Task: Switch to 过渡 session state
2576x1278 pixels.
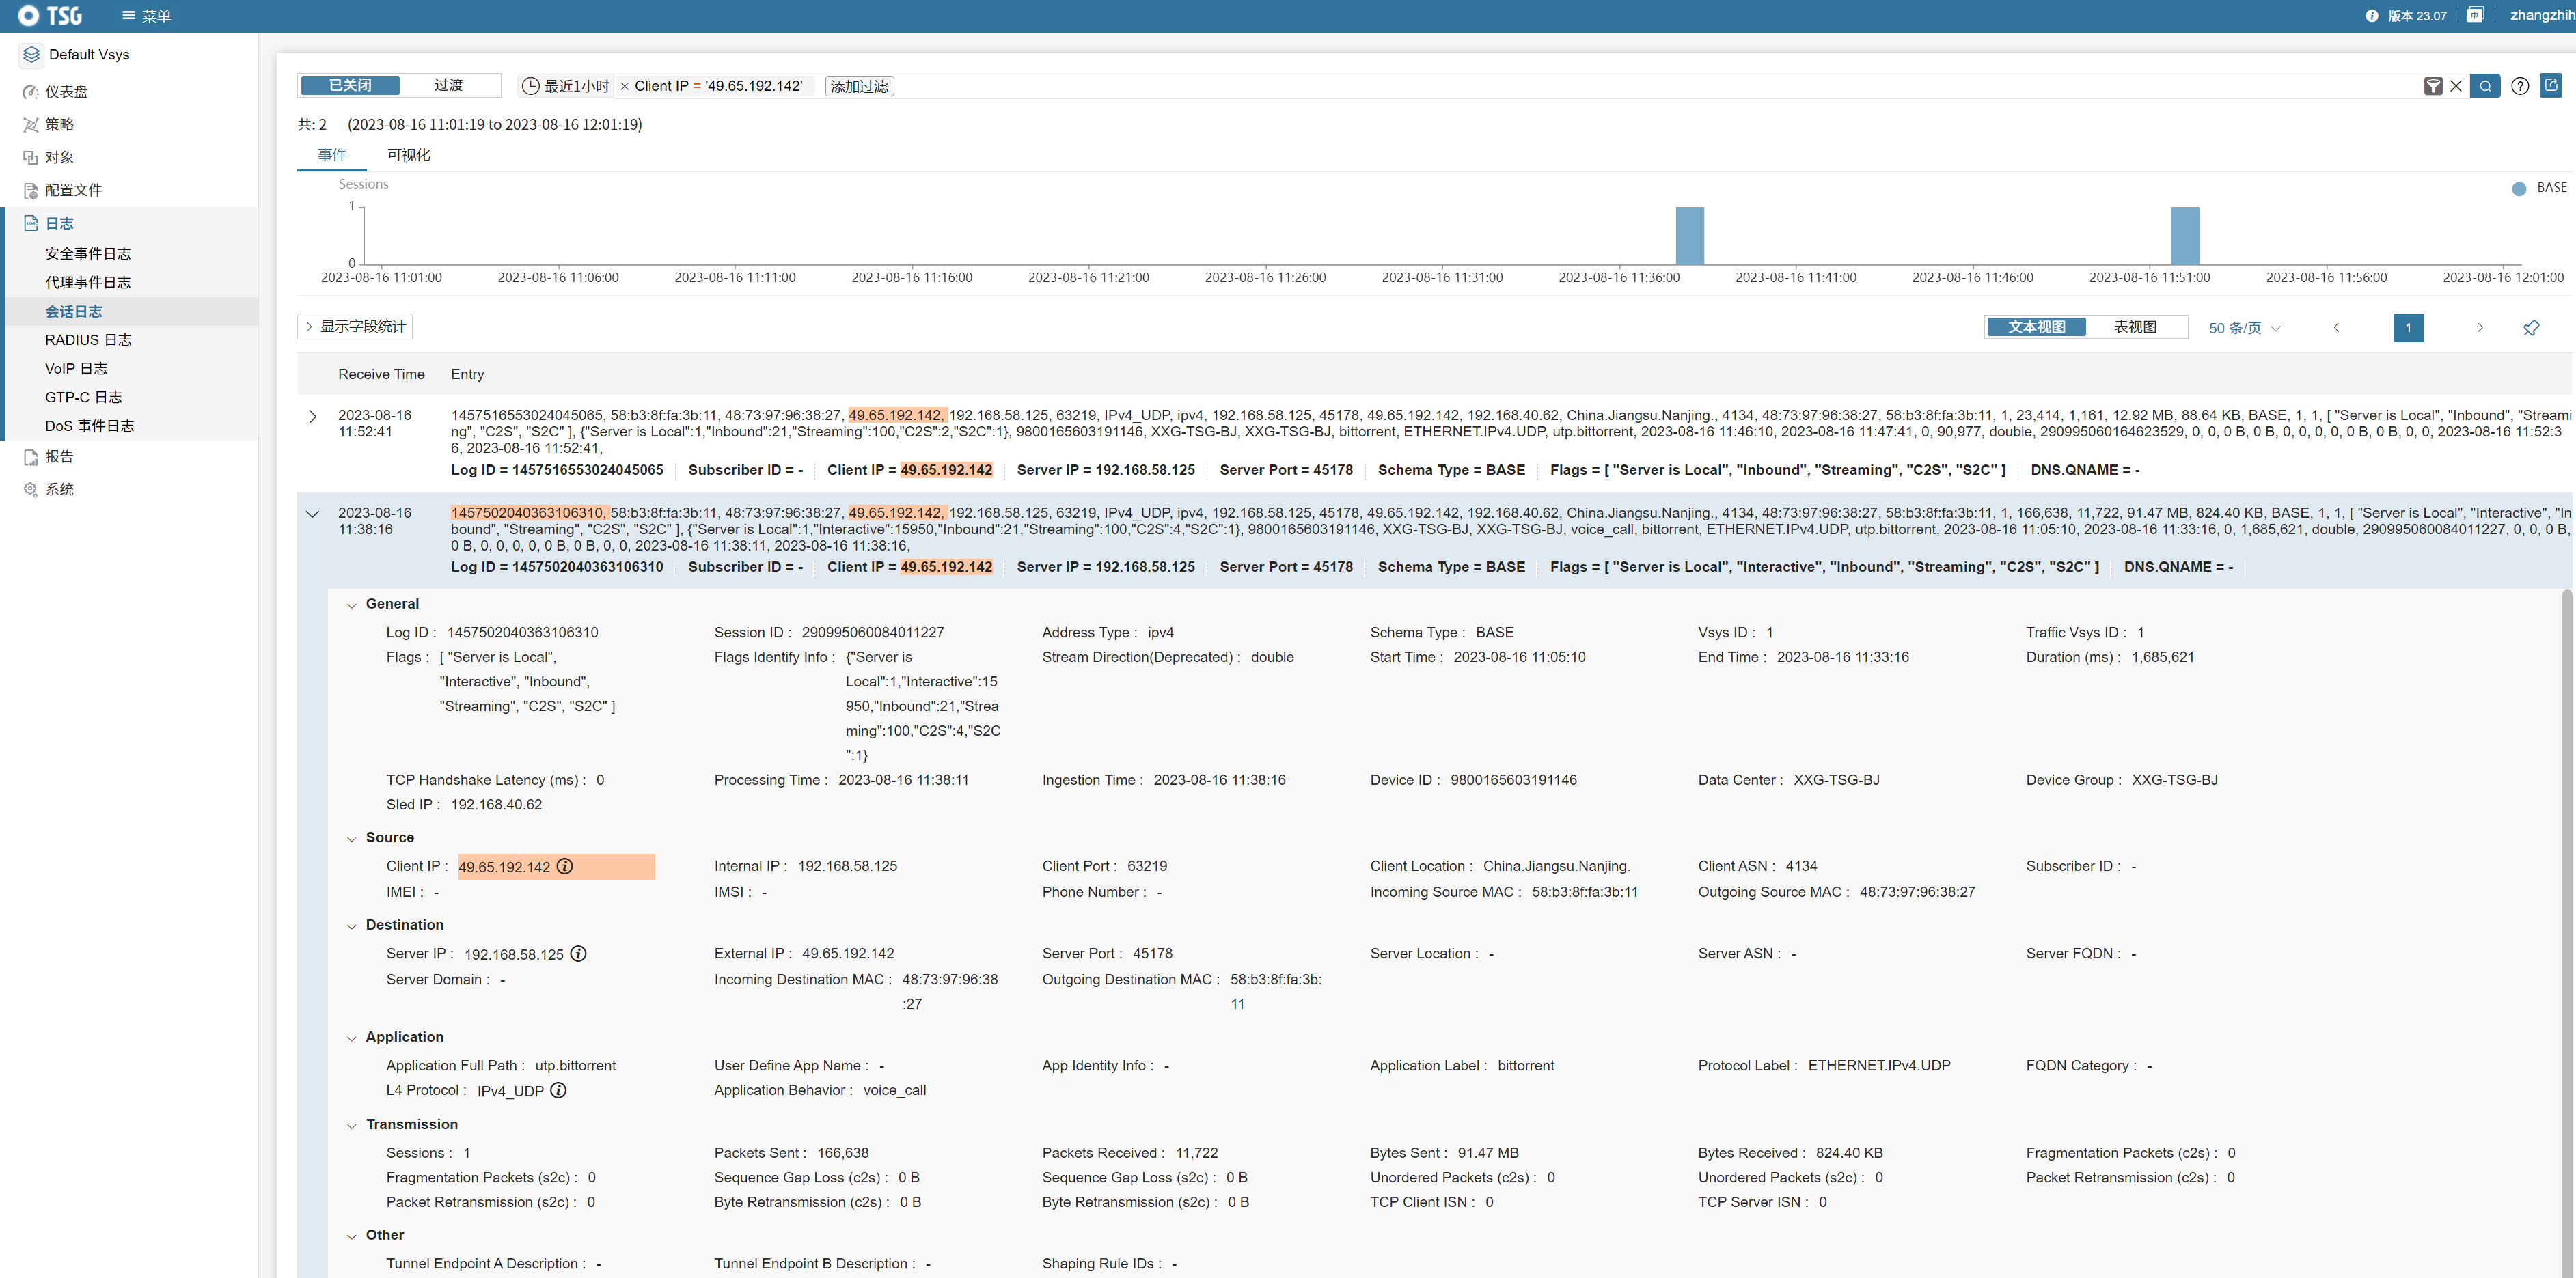Action: pos(448,85)
